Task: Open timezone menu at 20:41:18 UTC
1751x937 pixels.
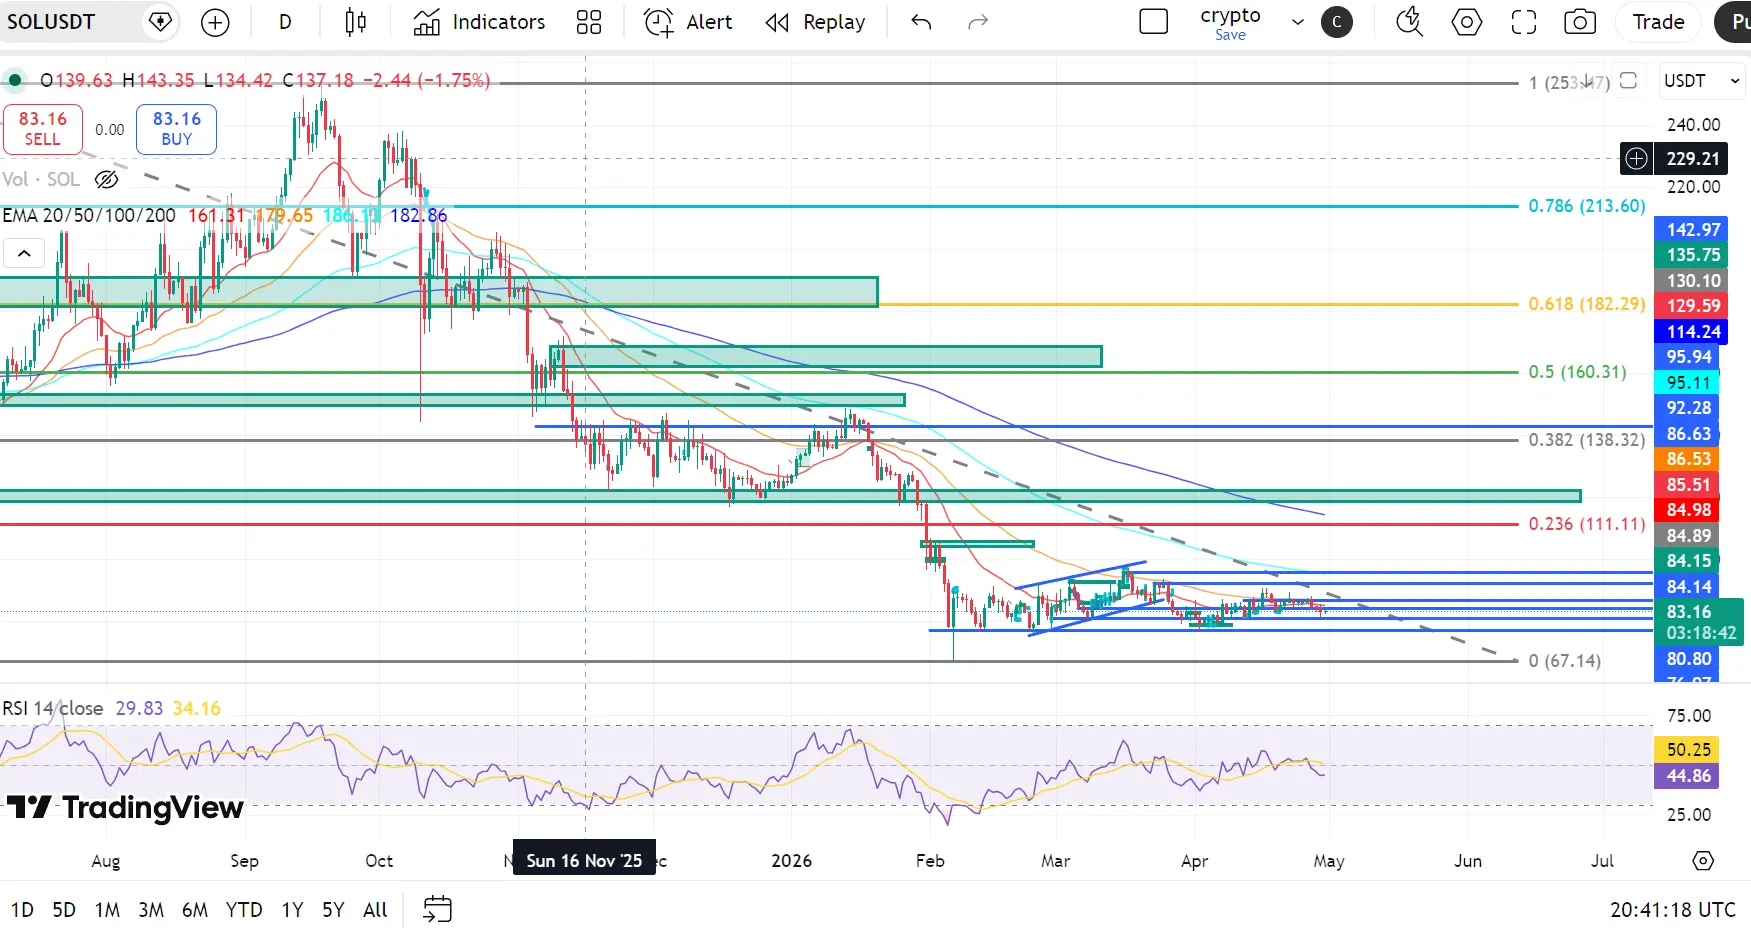Action: [1673, 910]
